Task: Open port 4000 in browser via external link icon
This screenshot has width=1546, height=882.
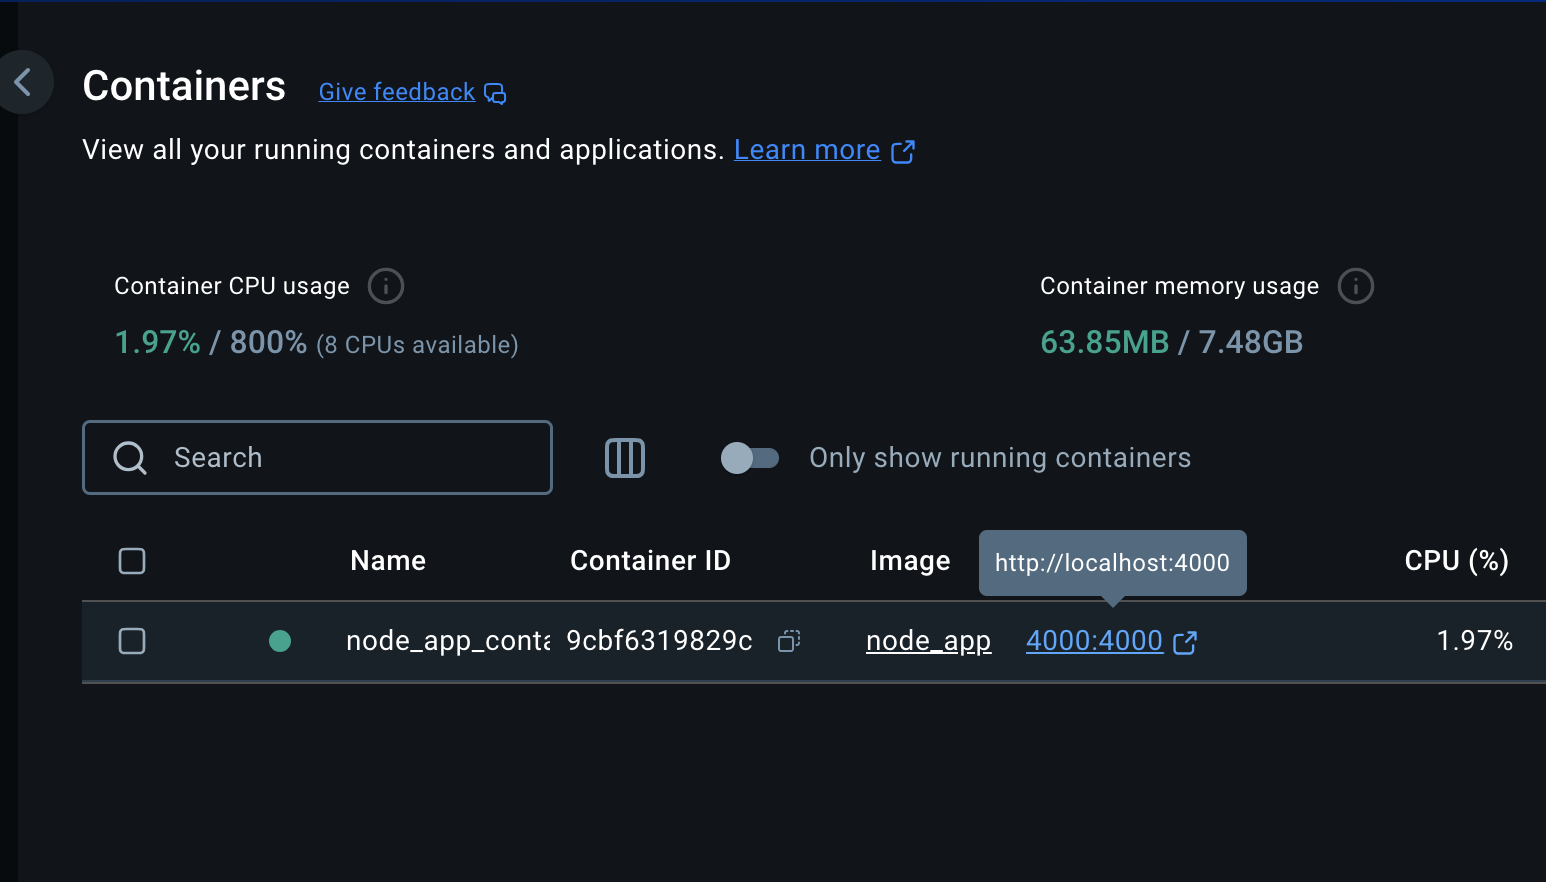Action: click(1185, 641)
